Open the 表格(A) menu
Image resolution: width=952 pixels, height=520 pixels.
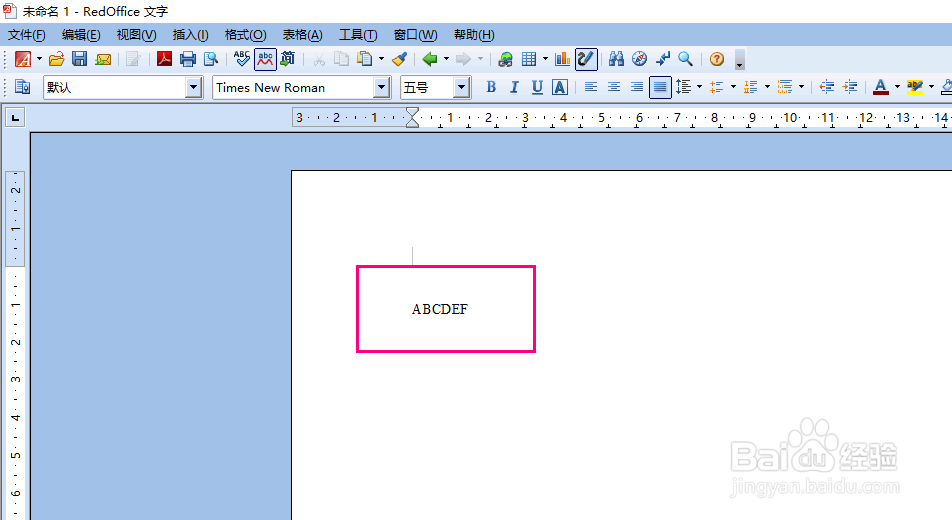[302, 35]
